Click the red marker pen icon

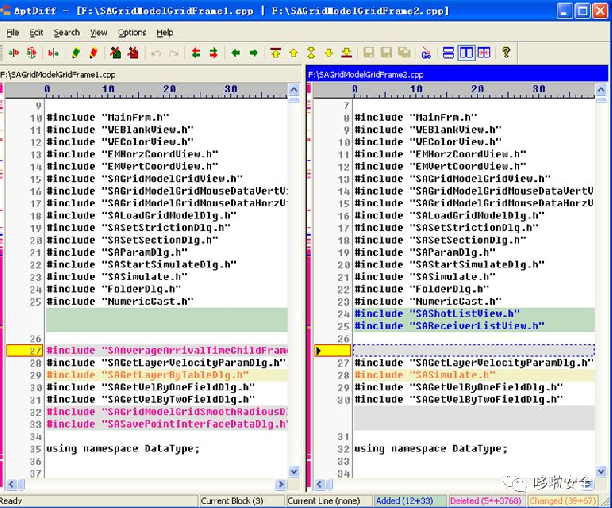[94, 52]
